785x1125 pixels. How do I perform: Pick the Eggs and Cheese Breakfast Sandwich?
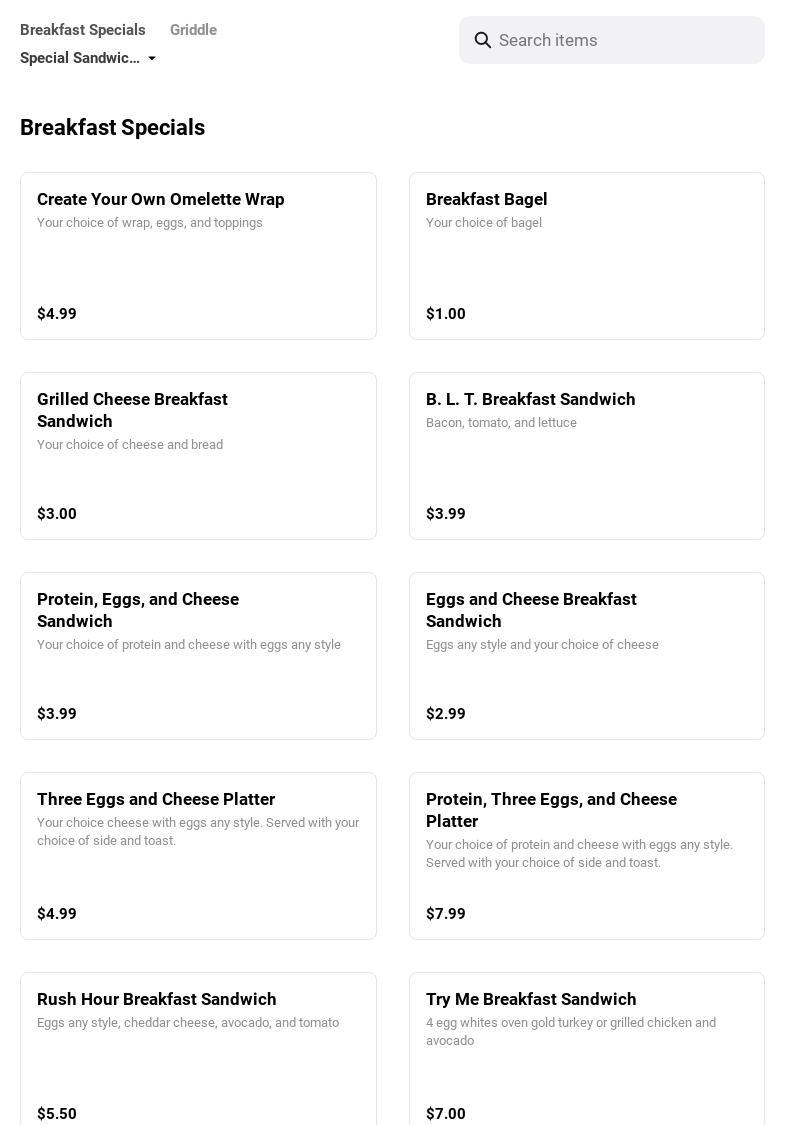click(x=586, y=656)
